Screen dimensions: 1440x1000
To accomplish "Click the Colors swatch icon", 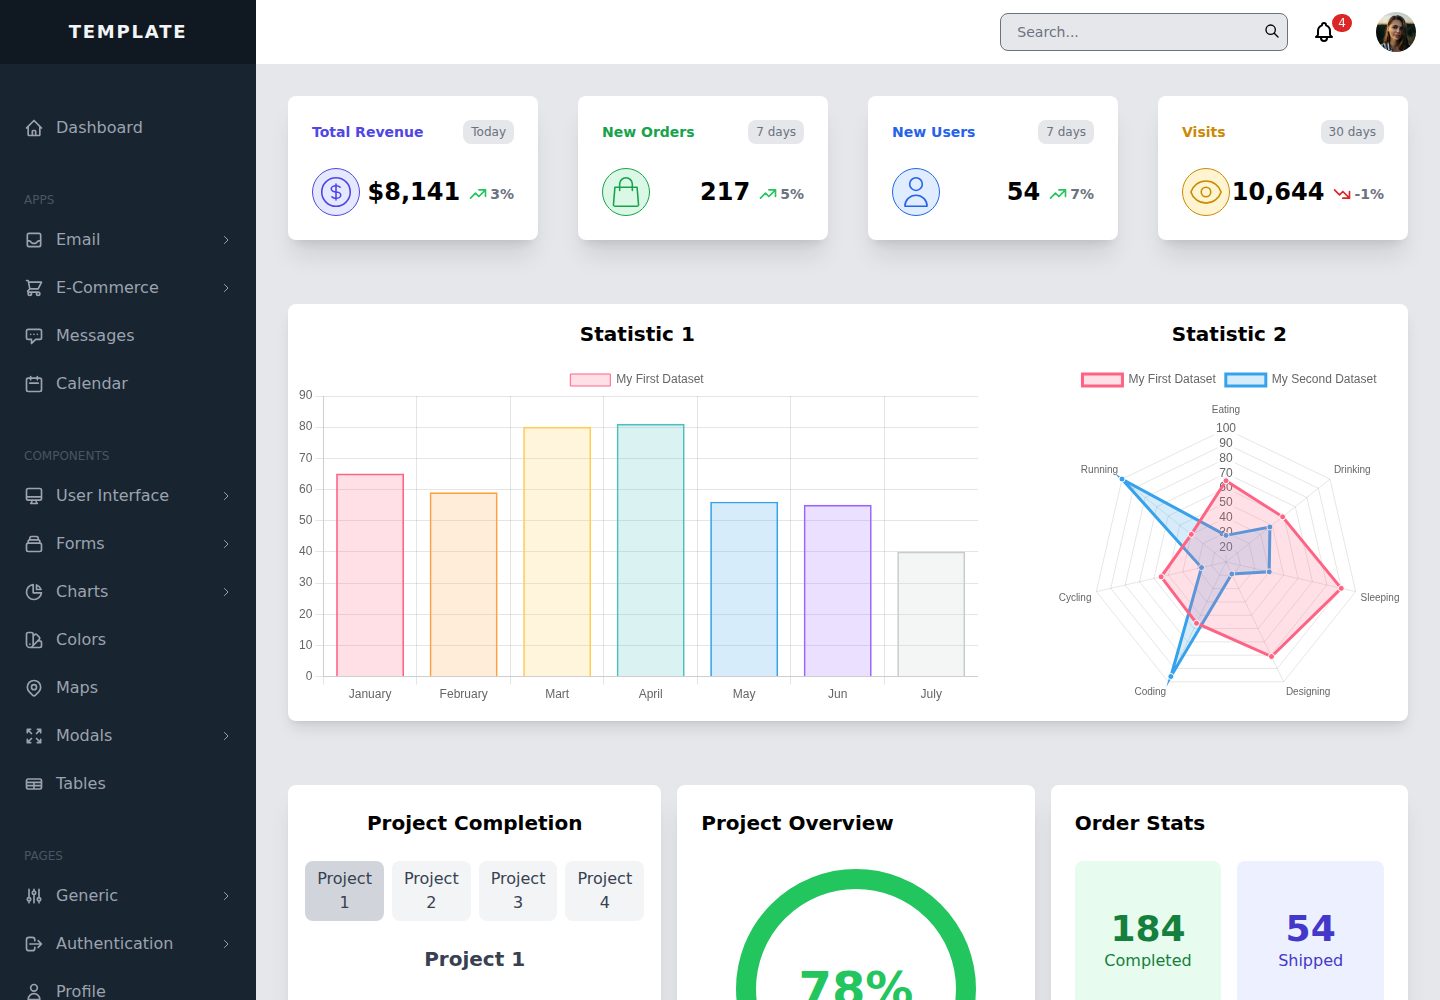I will [34, 640].
